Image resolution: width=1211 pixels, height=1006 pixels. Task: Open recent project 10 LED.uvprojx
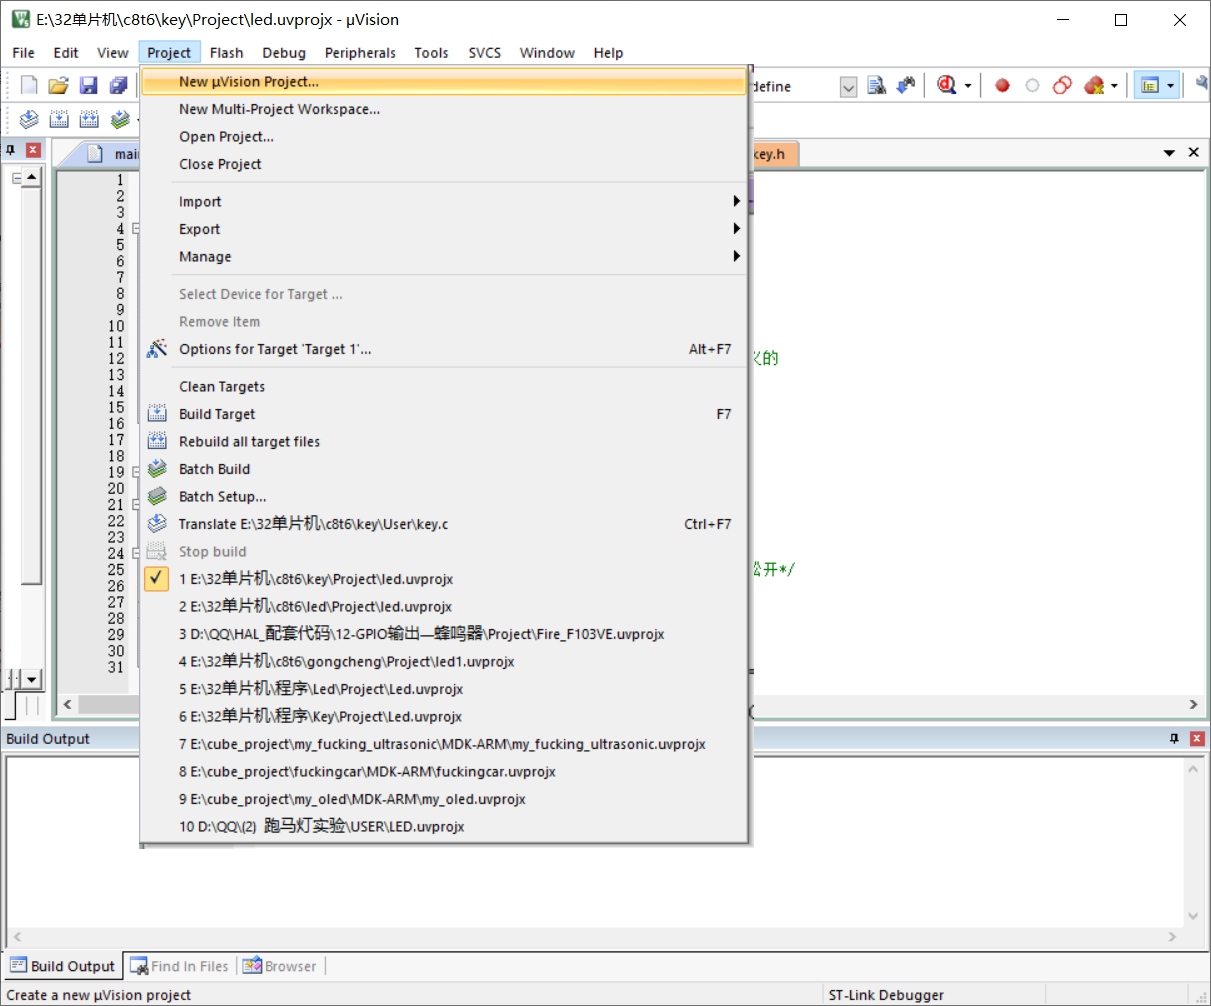[x=444, y=827]
